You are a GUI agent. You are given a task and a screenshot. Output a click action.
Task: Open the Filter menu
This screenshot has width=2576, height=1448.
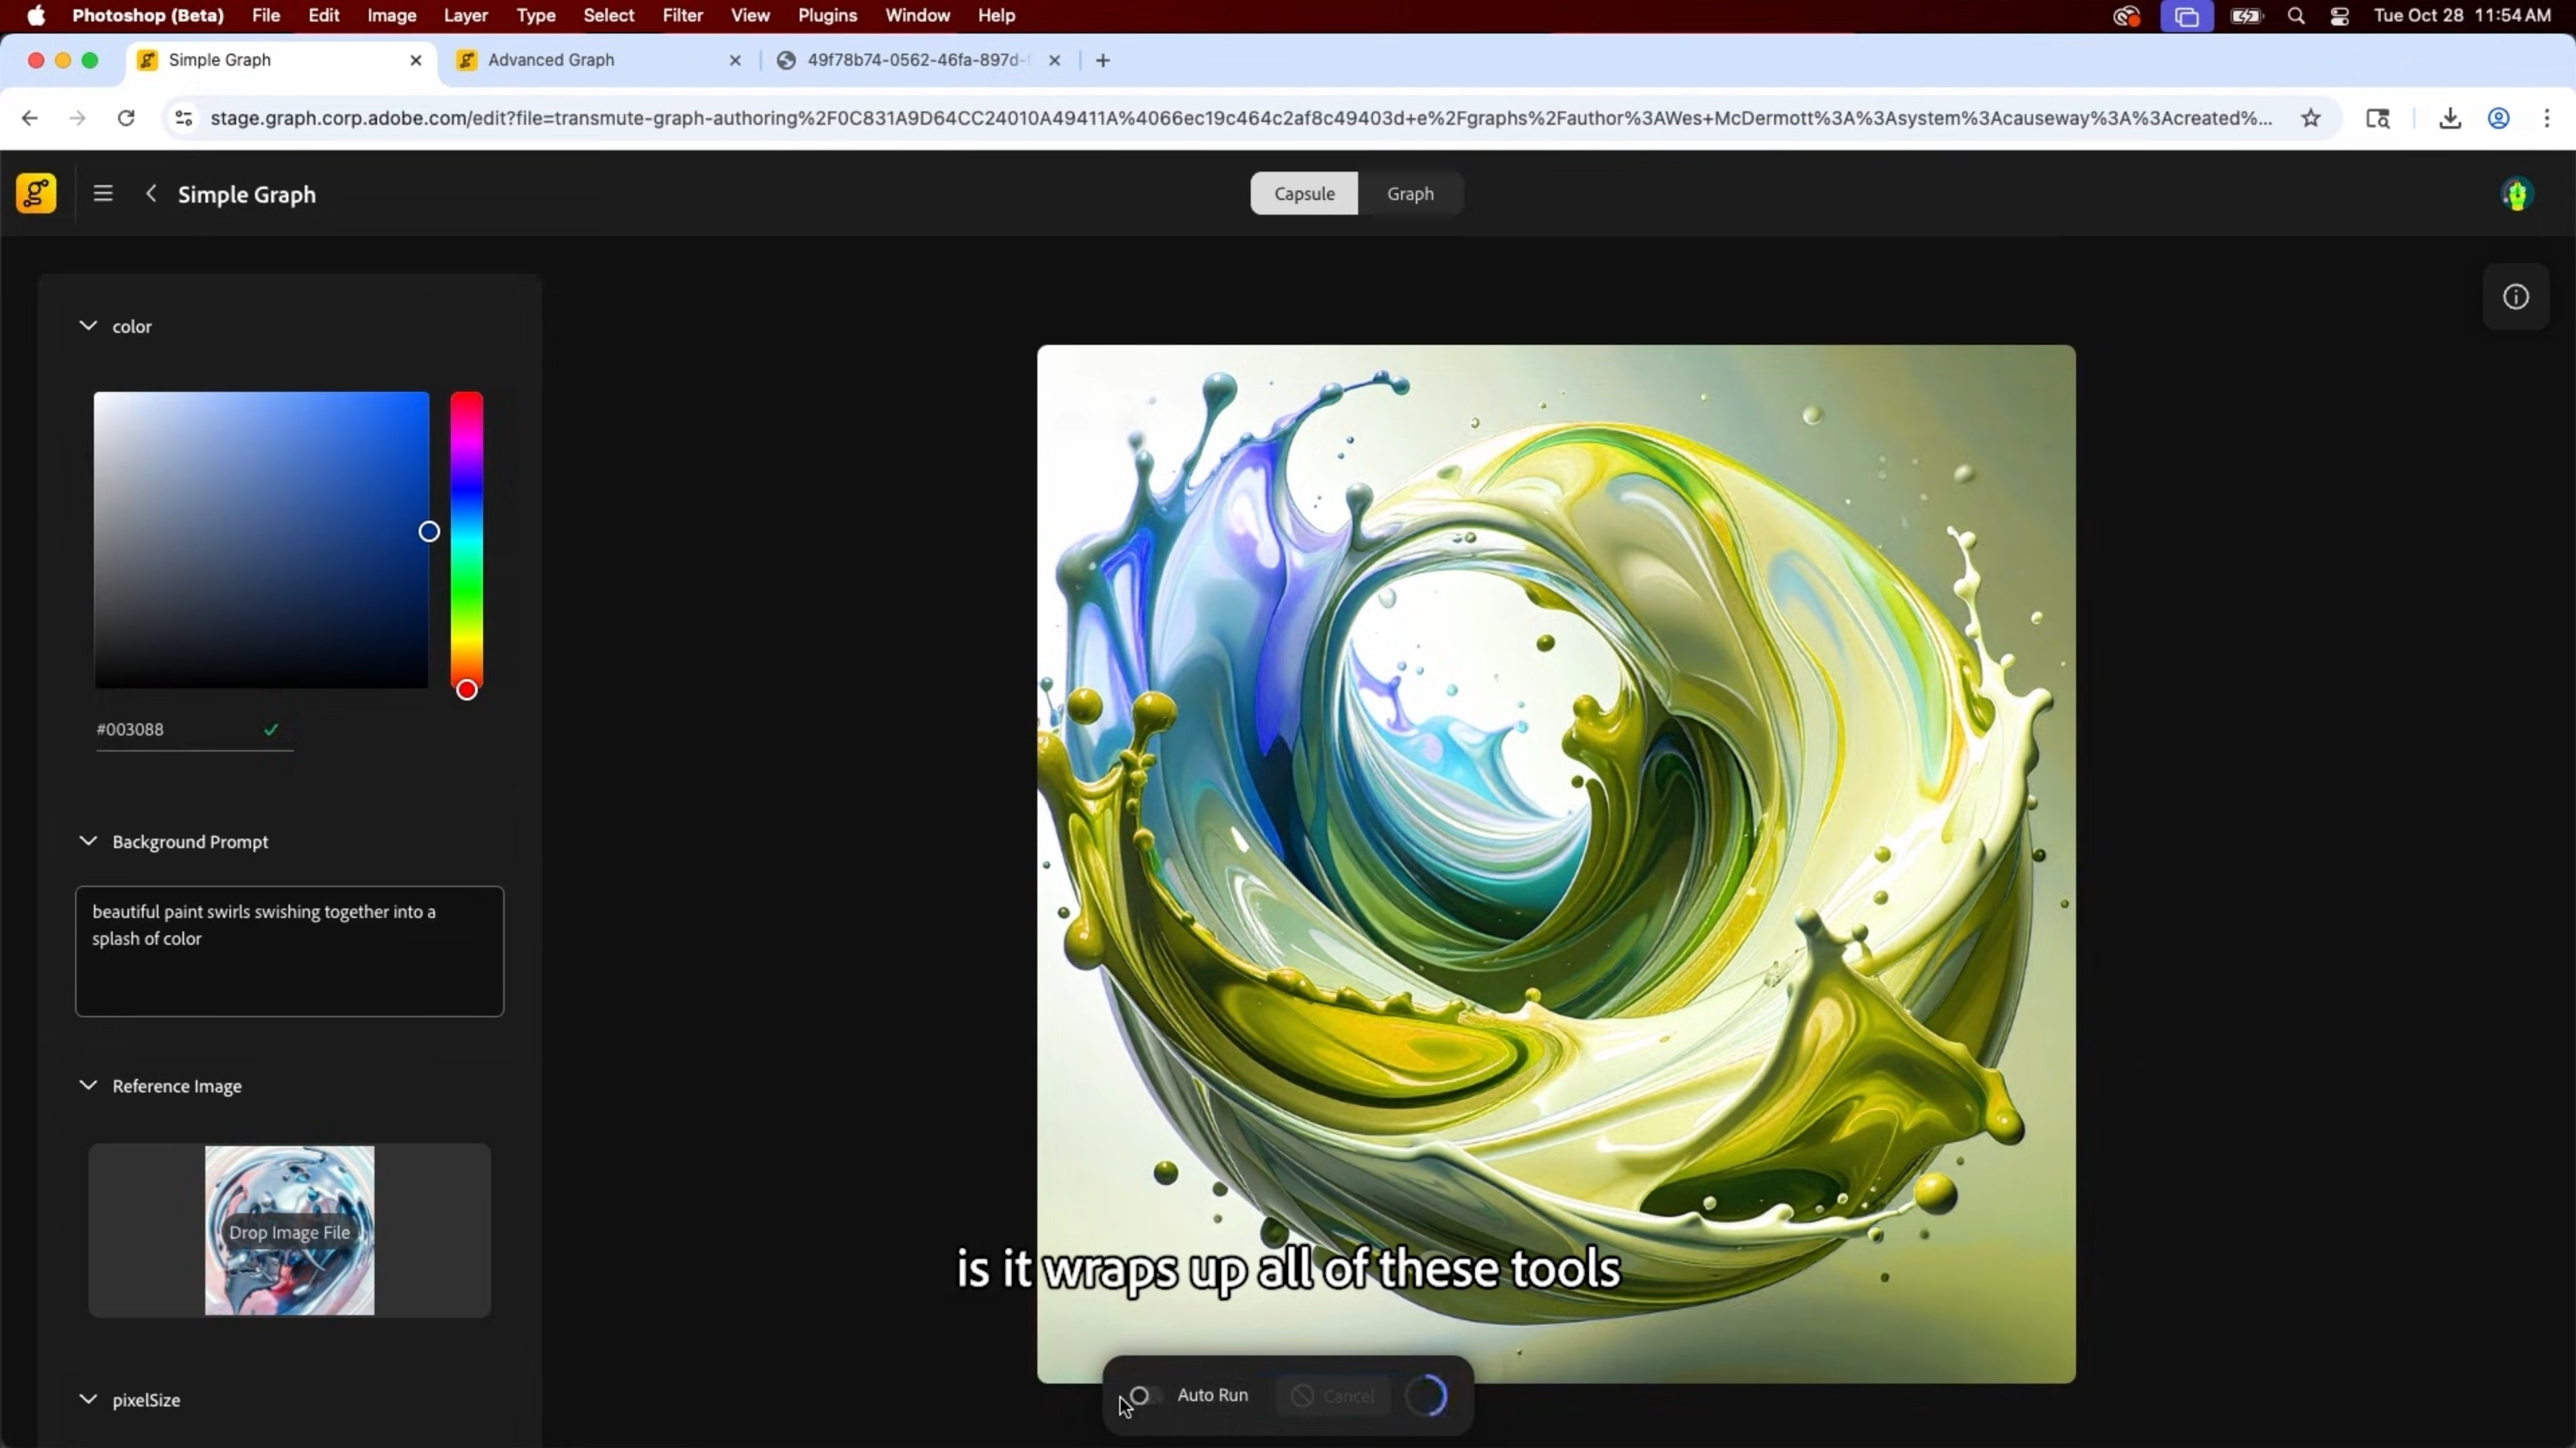click(682, 16)
